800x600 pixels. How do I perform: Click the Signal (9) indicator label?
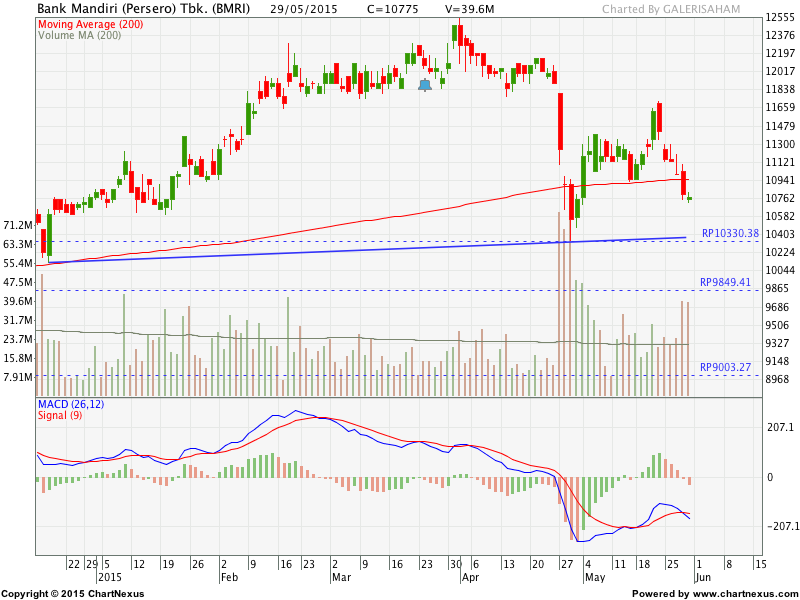[x=60, y=415]
